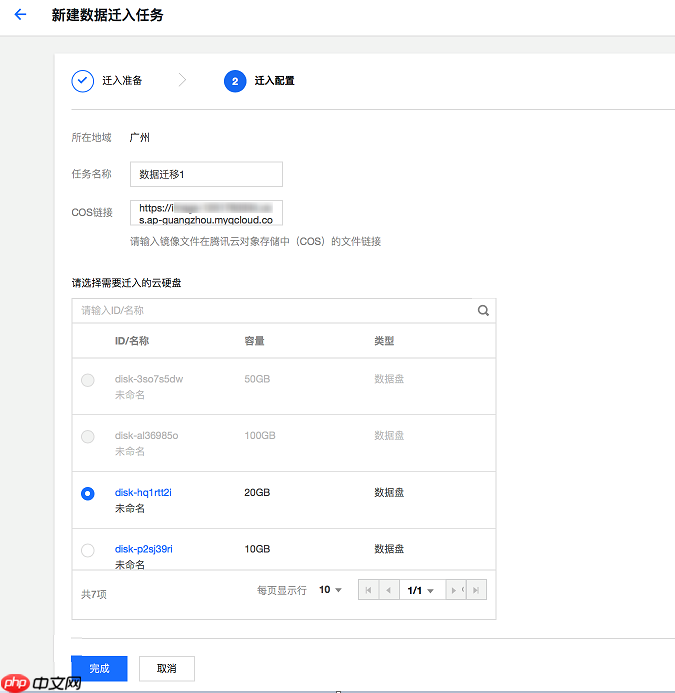Jump to first page of disk list
Screen dimensions: 675x693
click(x=369, y=590)
